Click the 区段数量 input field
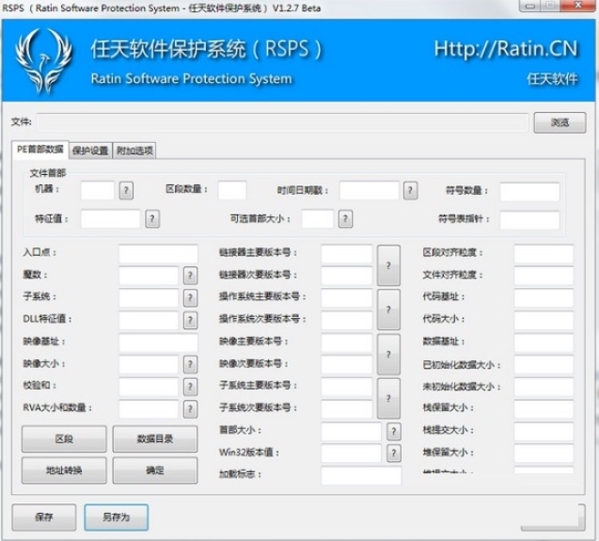 [232, 190]
